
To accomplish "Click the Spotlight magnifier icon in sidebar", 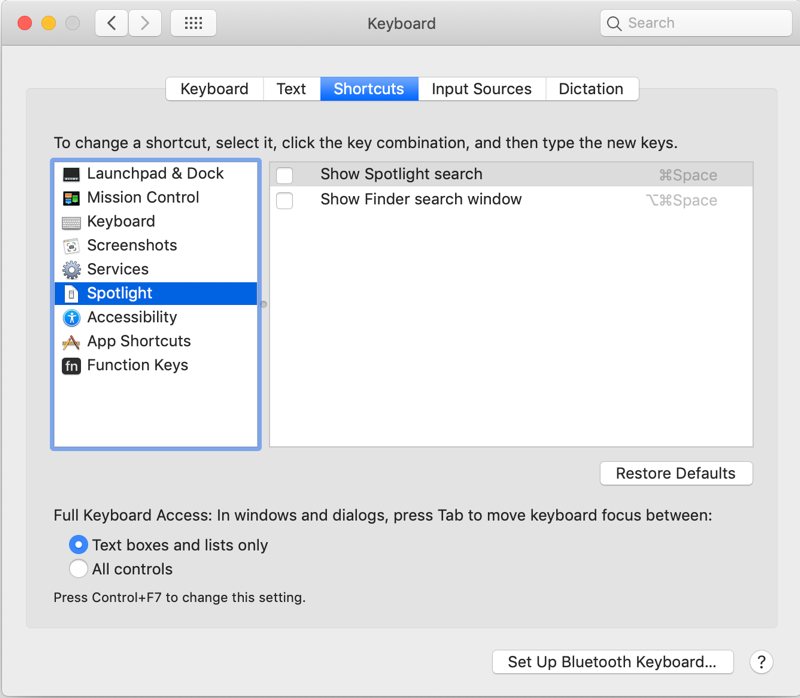I will click(70, 293).
